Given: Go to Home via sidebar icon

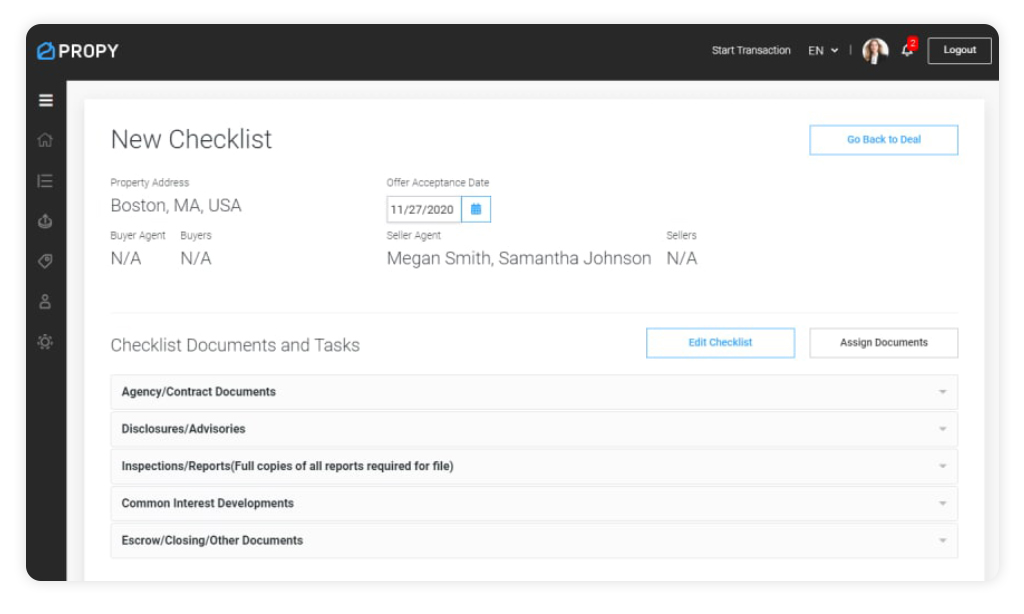Looking at the screenshot, I should (x=45, y=140).
